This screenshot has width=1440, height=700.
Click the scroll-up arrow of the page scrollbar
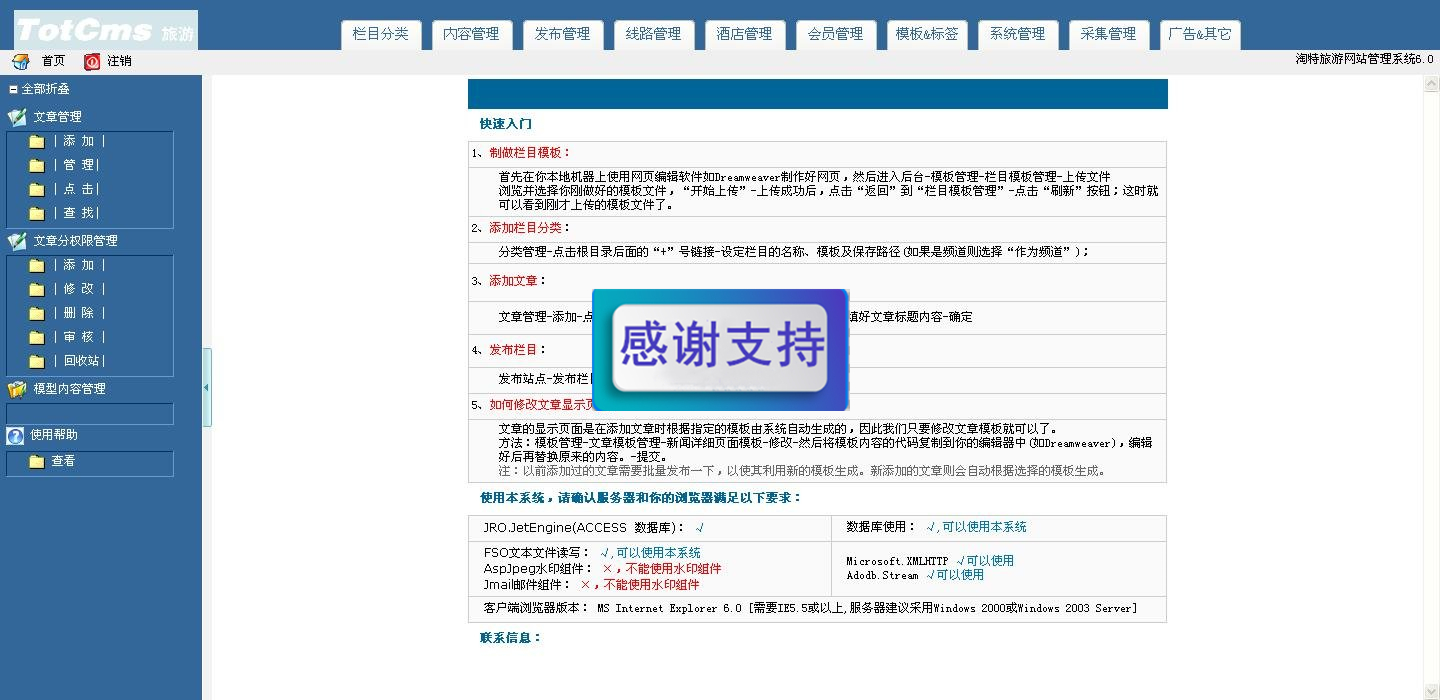point(1431,86)
